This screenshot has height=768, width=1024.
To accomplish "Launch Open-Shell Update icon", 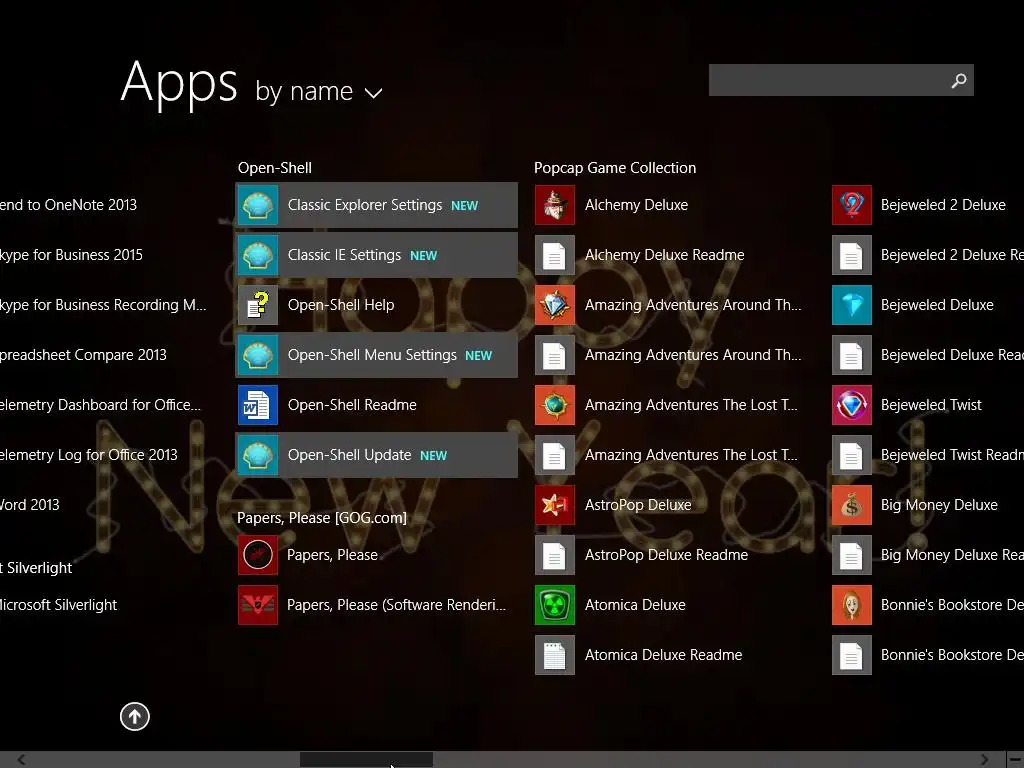I will pyautogui.click(x=258, y=455).
